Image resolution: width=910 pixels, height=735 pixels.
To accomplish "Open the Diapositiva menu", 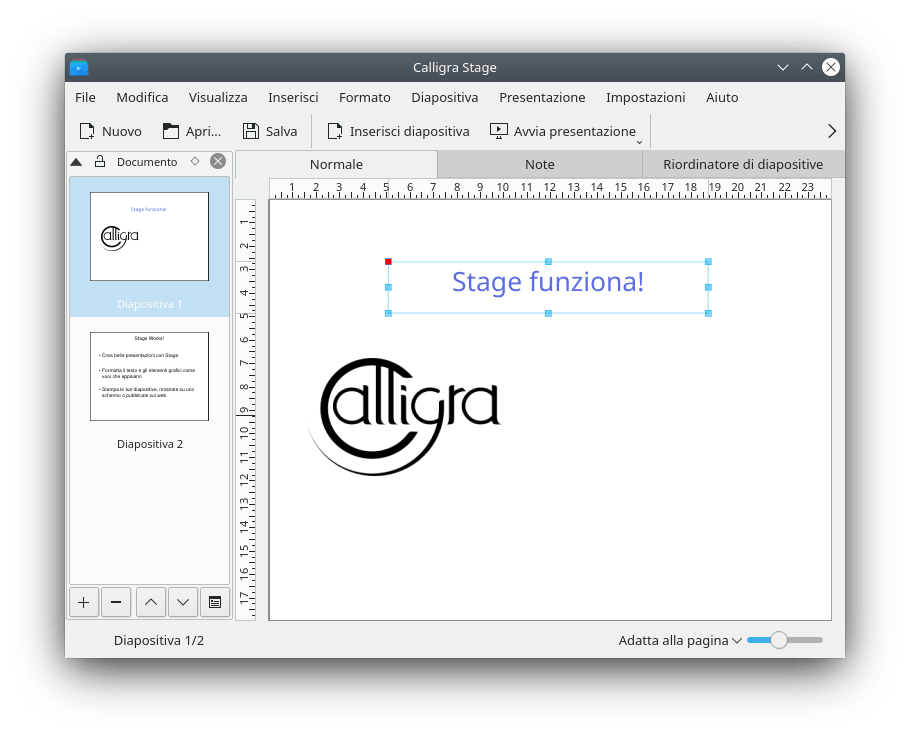I will [444, 97].
